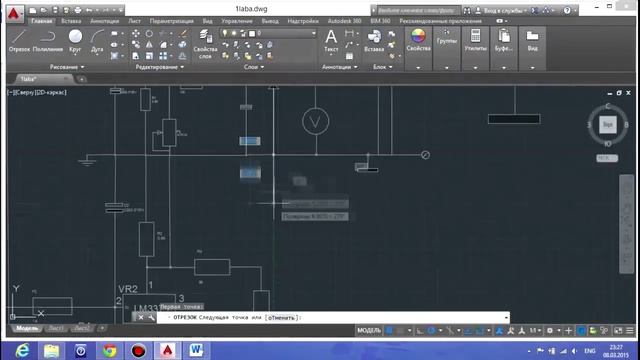Open the workspace switching gear dropdown
Image resolution: width=640 pixels, height=360 pixels.
[553, 330]
